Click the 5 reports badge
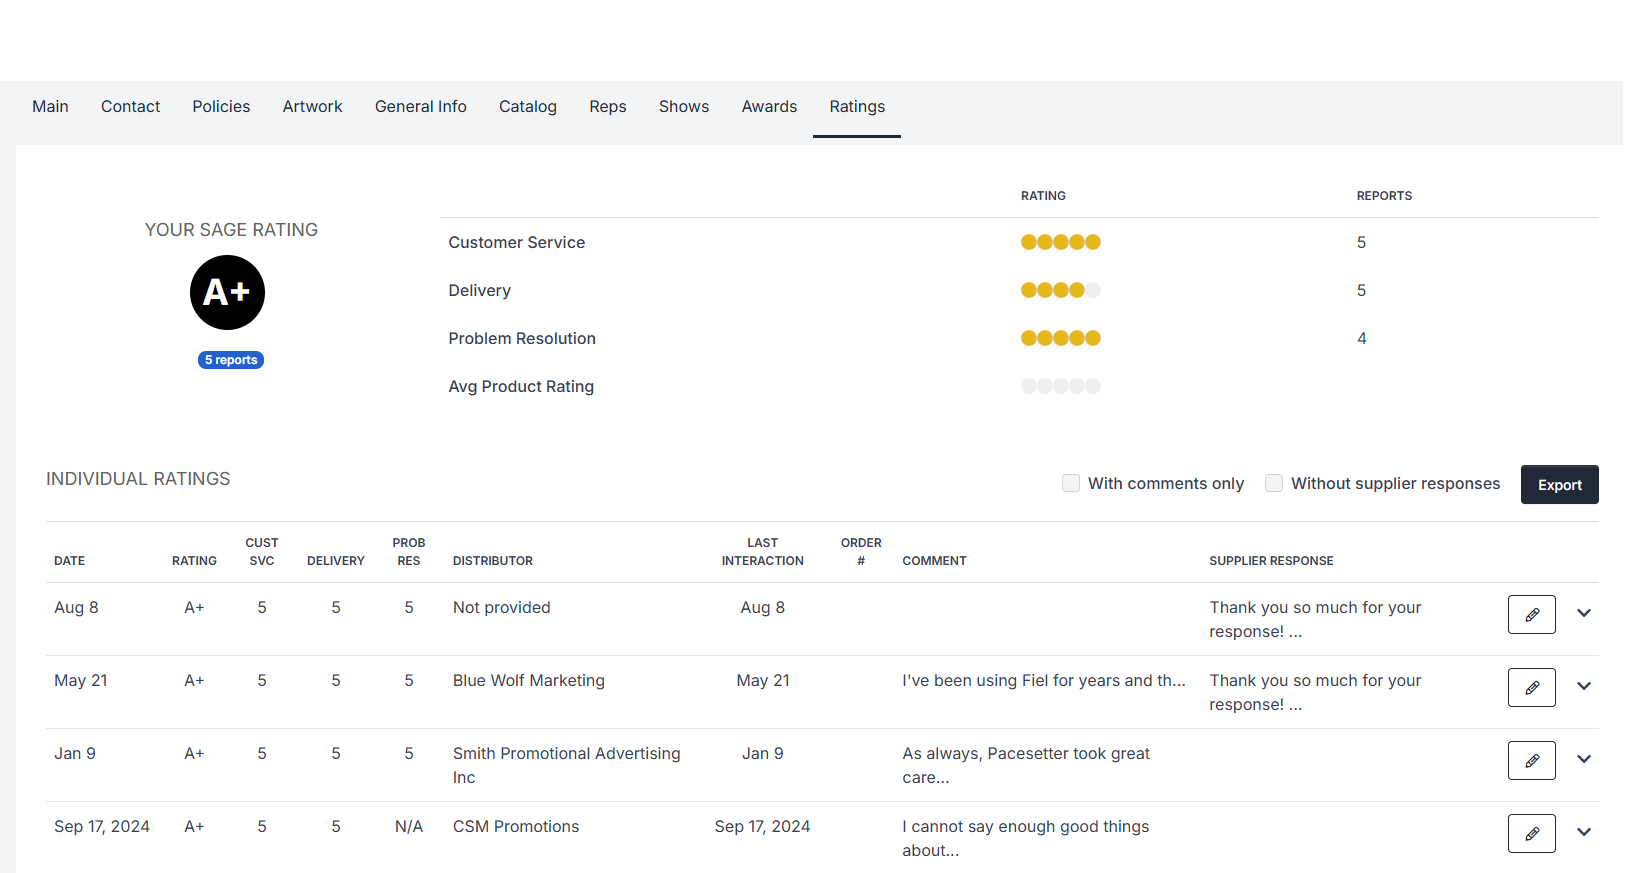The height and width of the screenshot is (873, 1628). point(231,360)
